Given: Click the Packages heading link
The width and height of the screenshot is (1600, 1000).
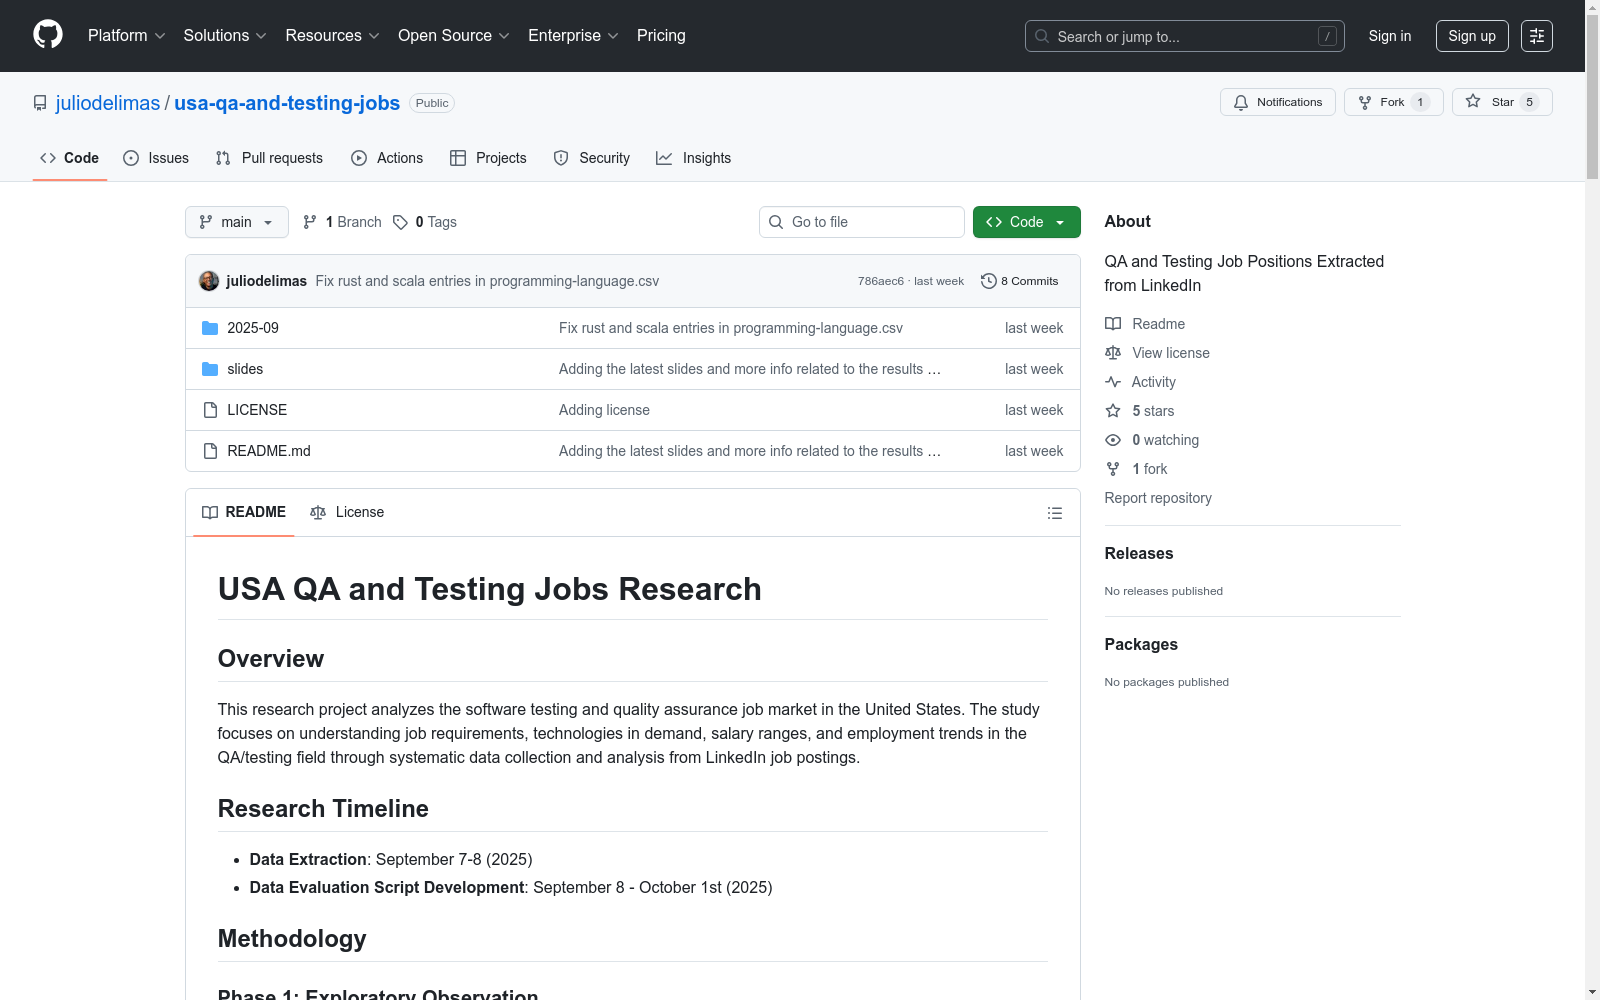Looking at the screenshot, I should coord(1141,644).
